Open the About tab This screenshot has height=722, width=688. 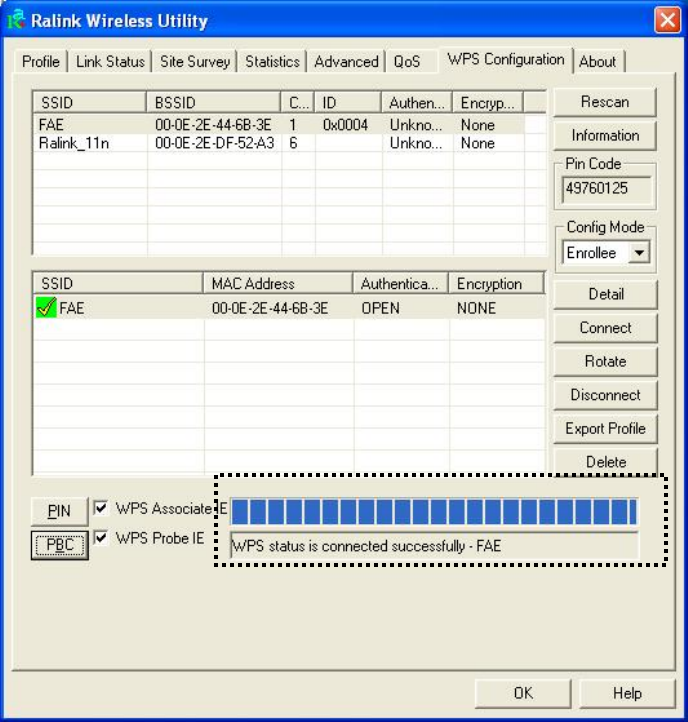point(597,62)
